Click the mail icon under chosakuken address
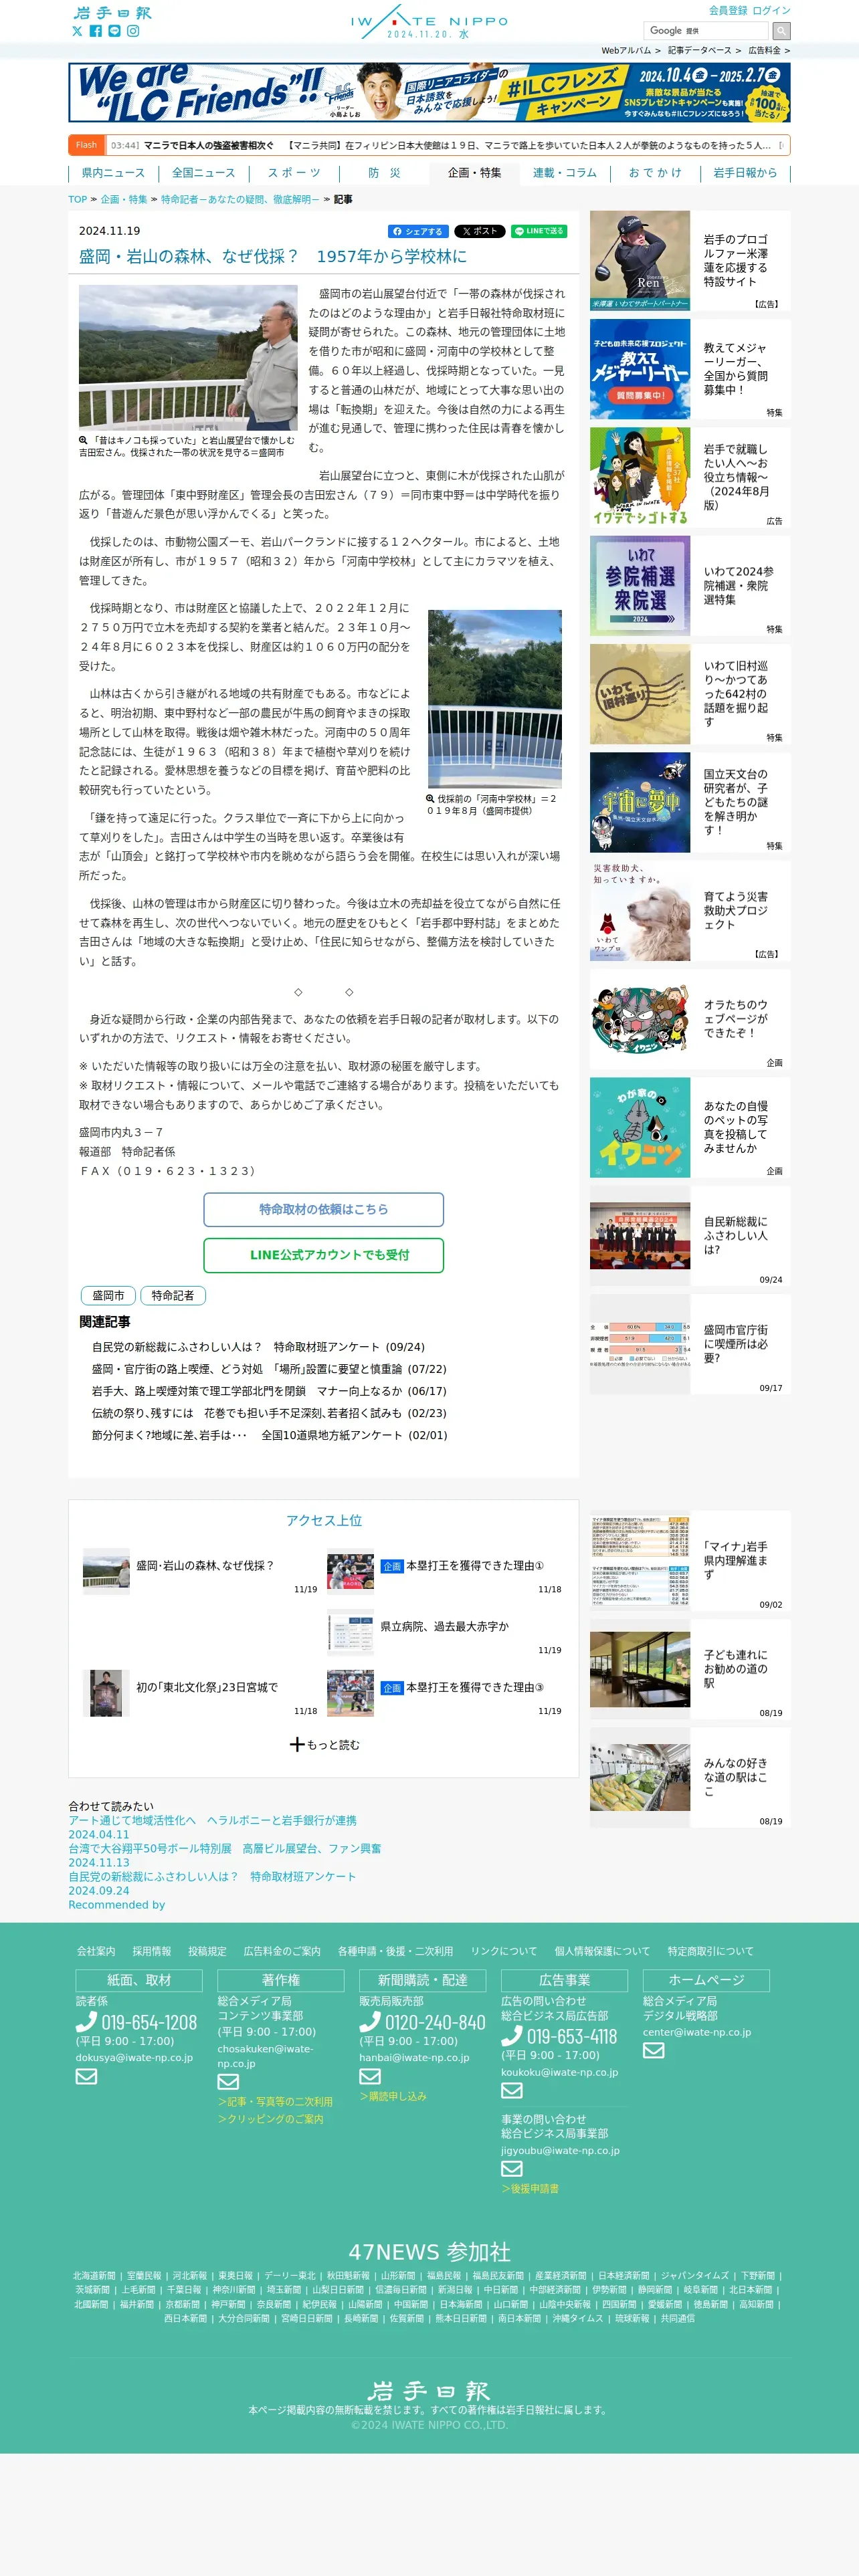Viewport: 859px width, 2576px height. click(x=228, y=2082)
